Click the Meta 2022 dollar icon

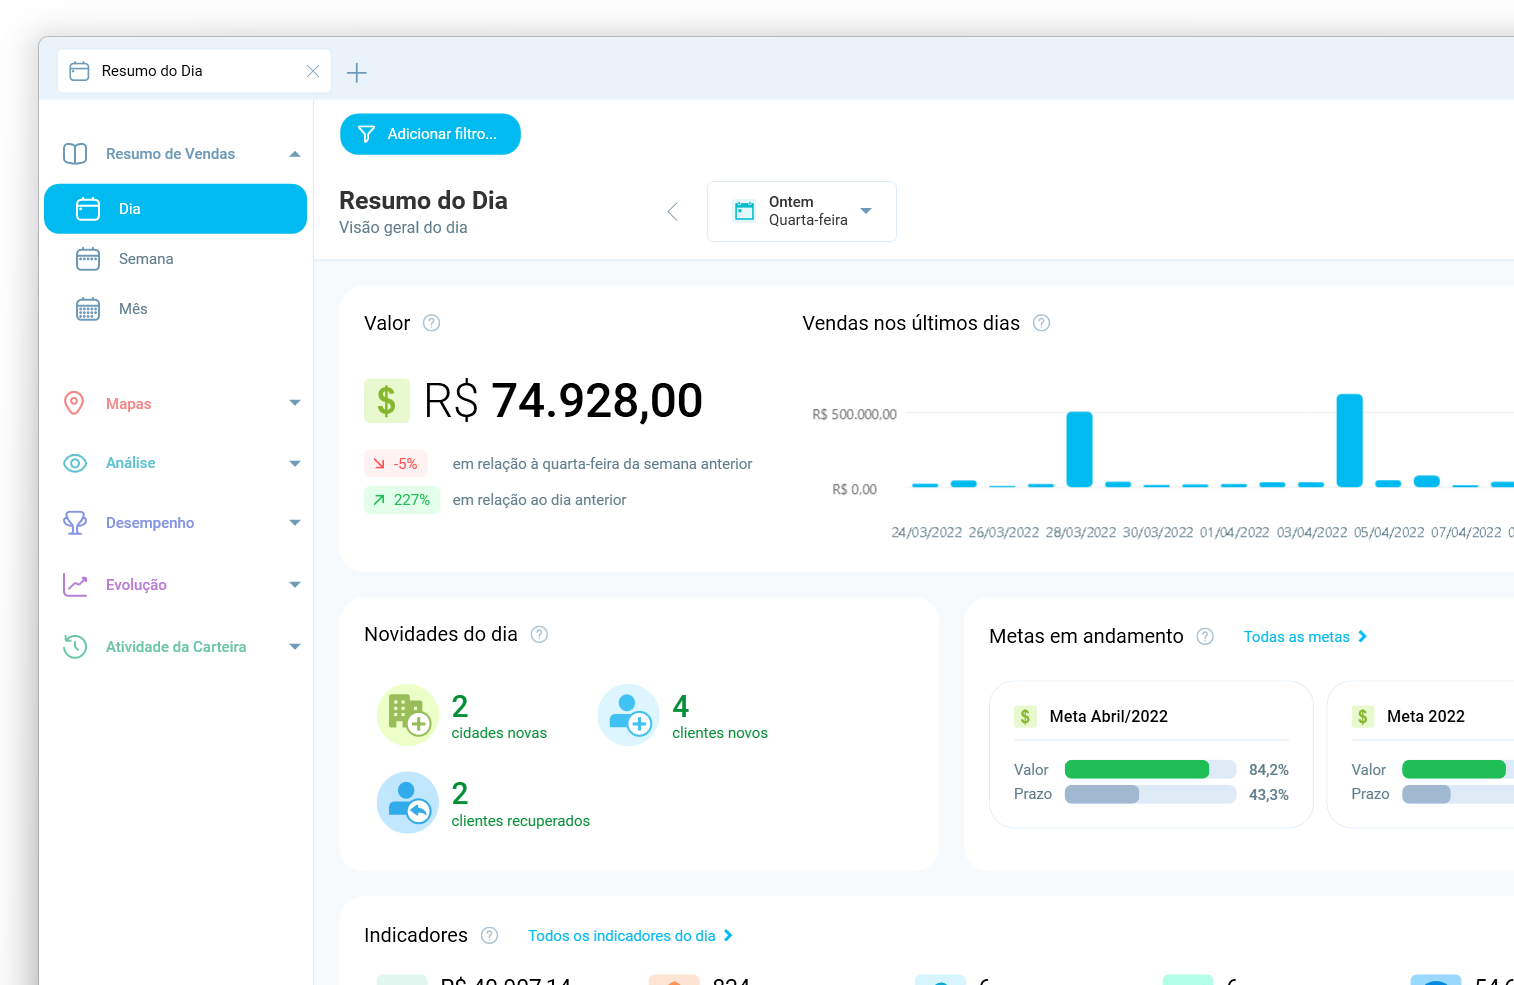pos(1362,716)
